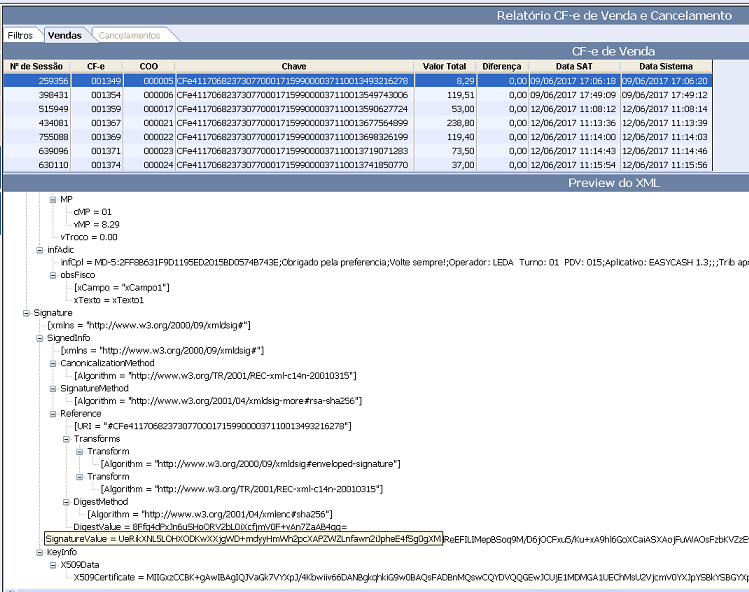Image resolution: width=749 pixels, height=592 pixels.
Task: Collapse the Signature tree node
Action: [26, 312]
